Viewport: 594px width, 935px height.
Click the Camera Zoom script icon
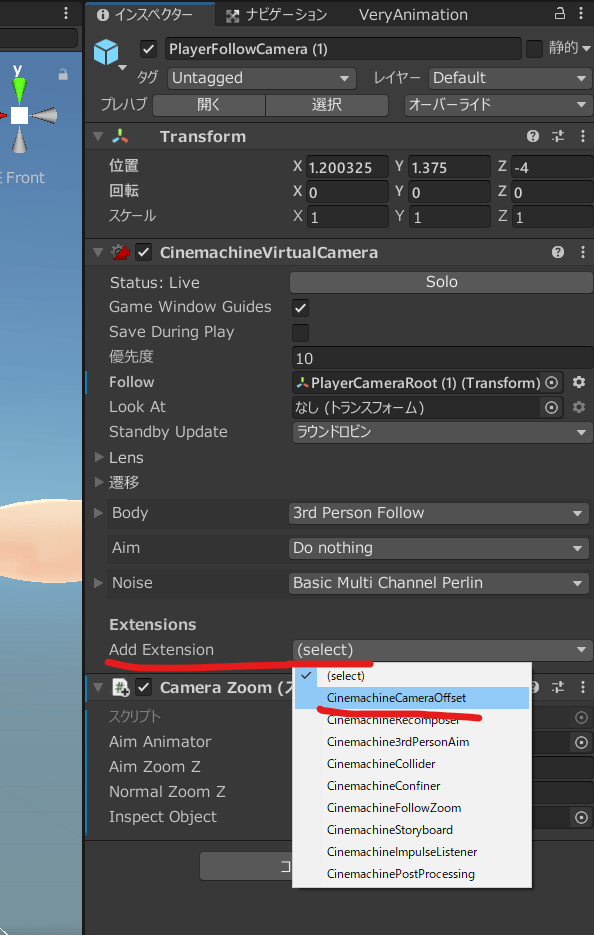coord(121,688)
